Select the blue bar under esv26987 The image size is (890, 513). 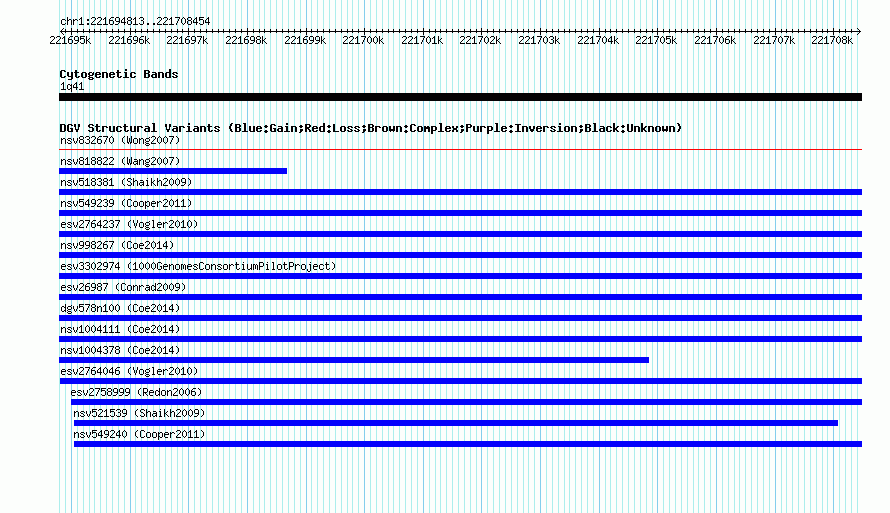pyautogui.click(x=460, y=297)
